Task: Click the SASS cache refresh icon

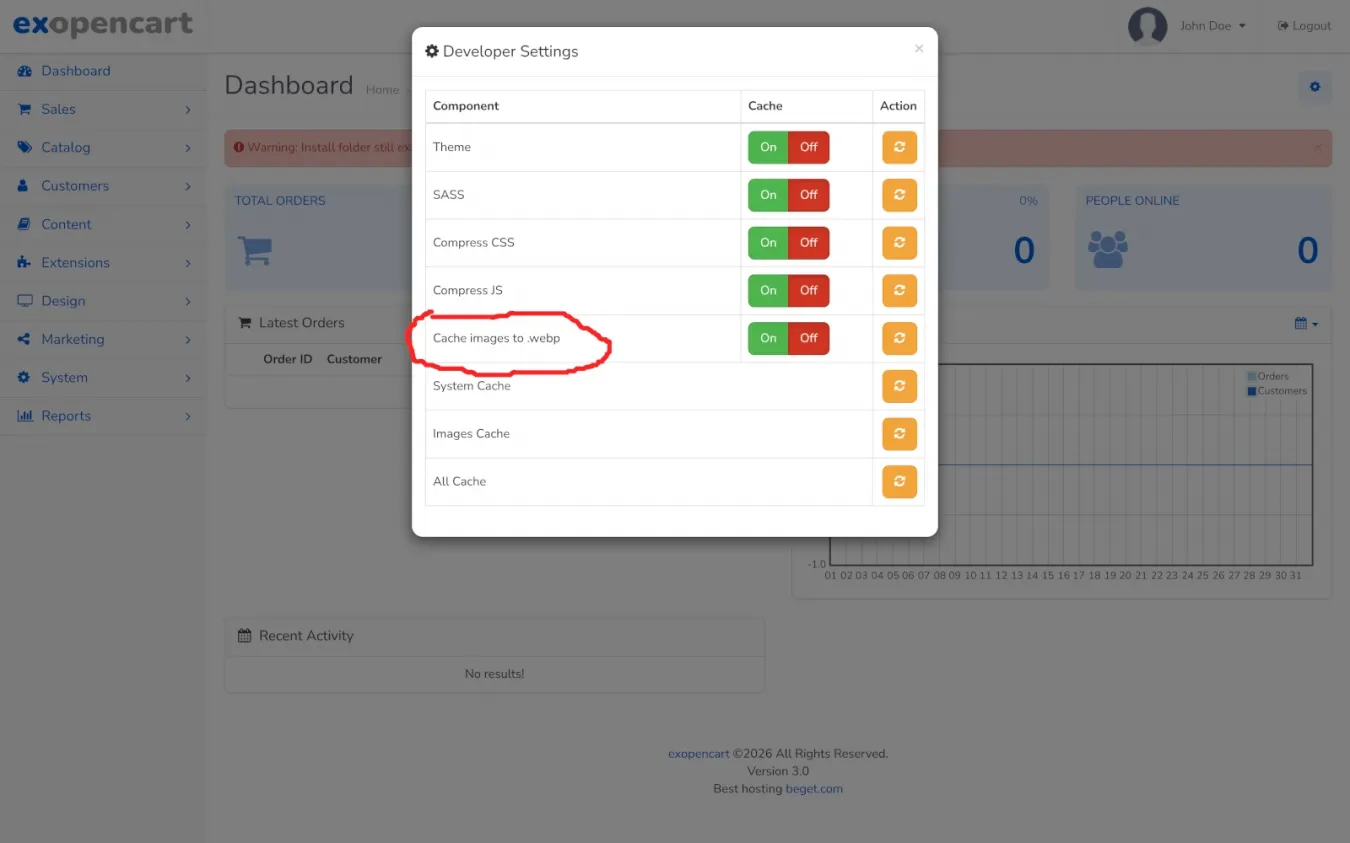Action: tap(899, 195)
